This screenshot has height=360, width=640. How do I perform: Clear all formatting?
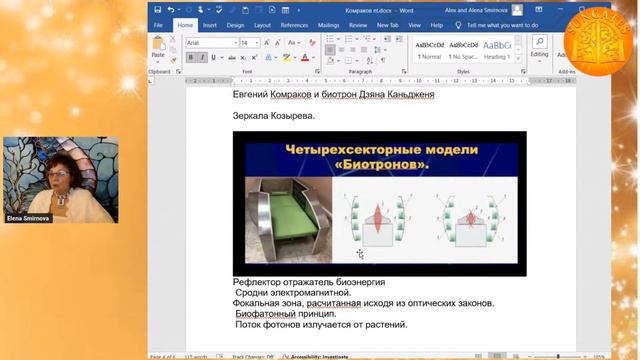tap(312, 42)
